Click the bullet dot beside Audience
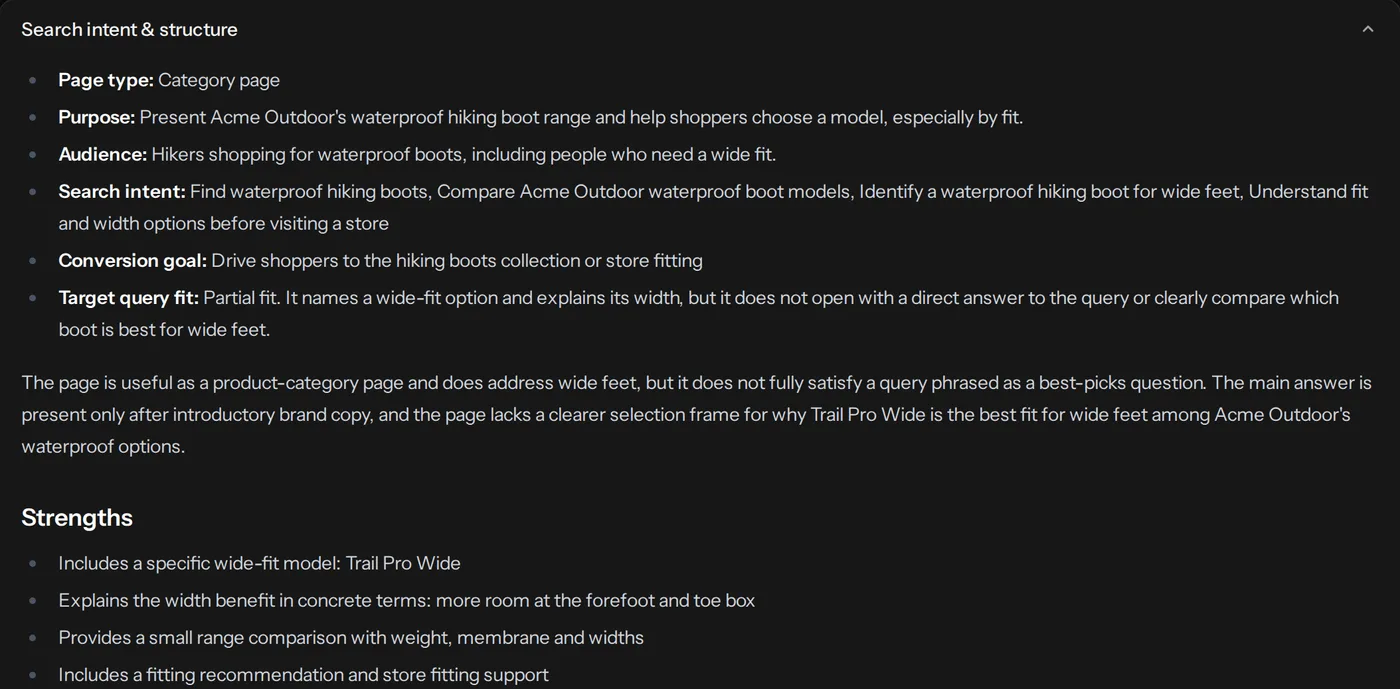The width and height of the screenshot is (1400, 689). 33,154
